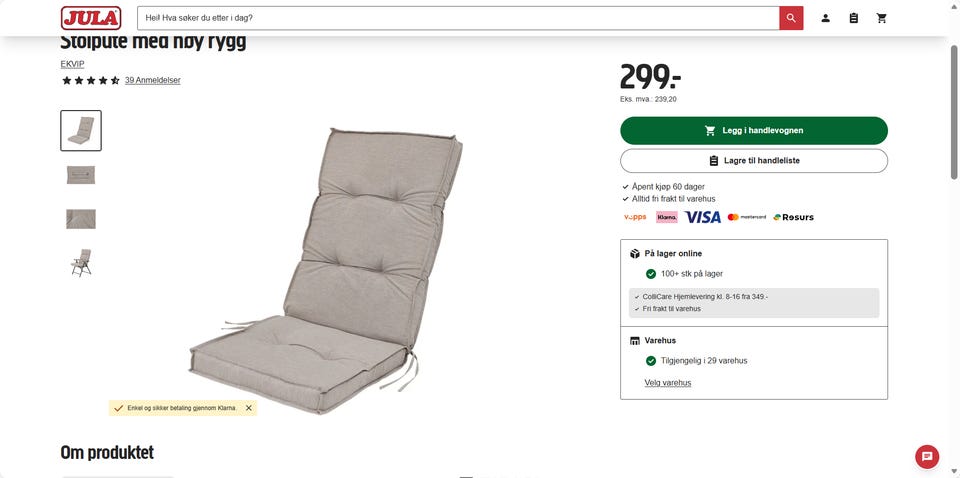
Task: Open the shopping list clipboard icon
Action: (x=853, y=18)
